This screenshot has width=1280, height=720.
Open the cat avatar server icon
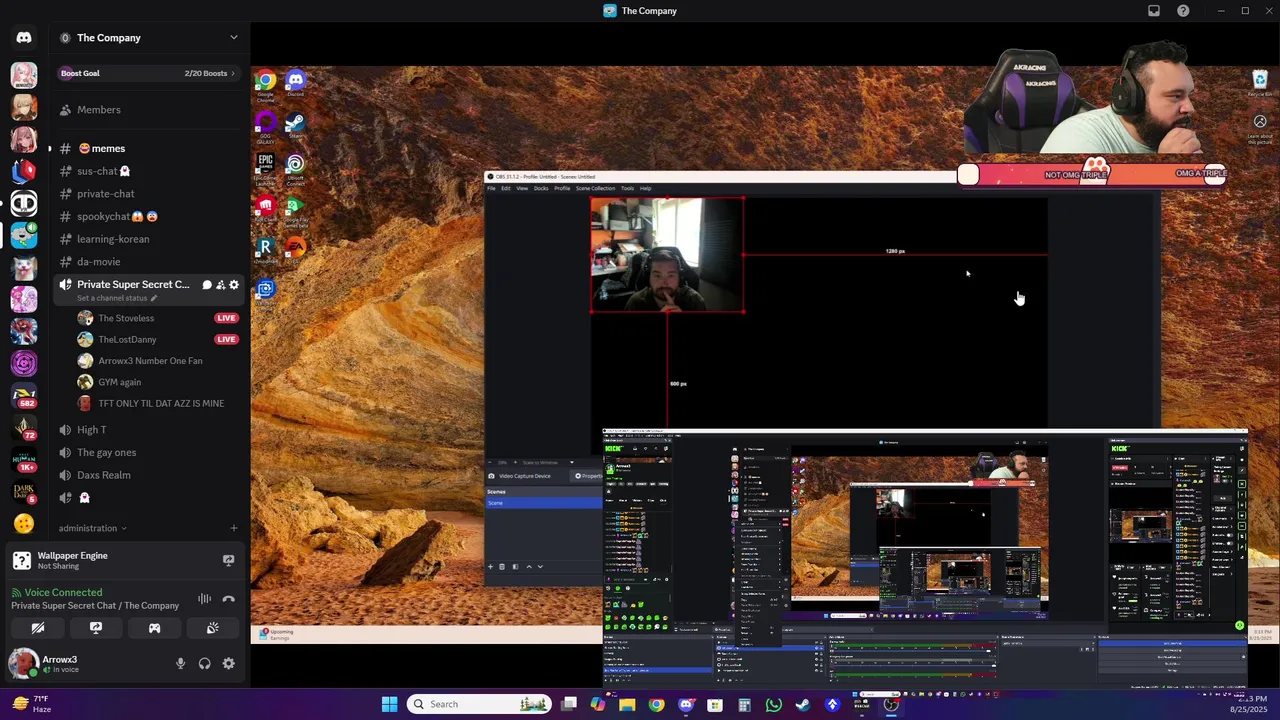coord(24,267)
